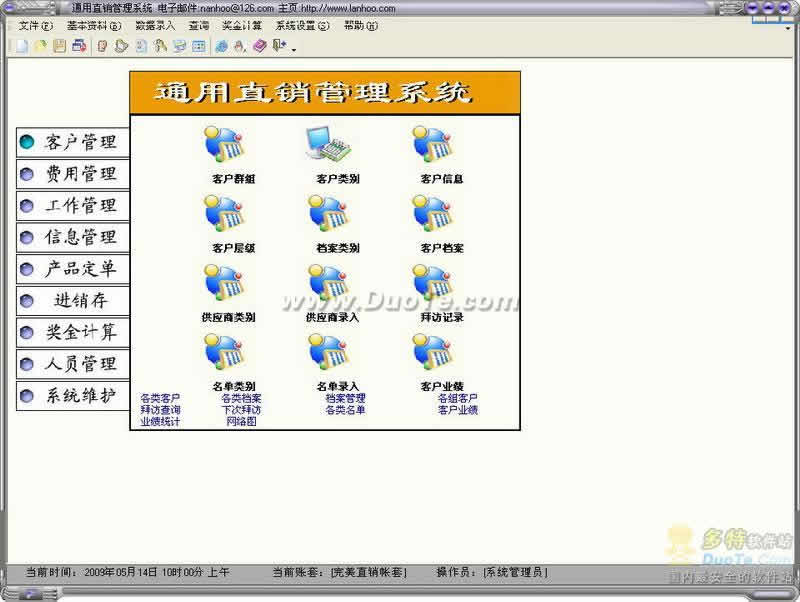Click the purple book toolbar icon
This screenshot has height=602, width=800.
260,46
